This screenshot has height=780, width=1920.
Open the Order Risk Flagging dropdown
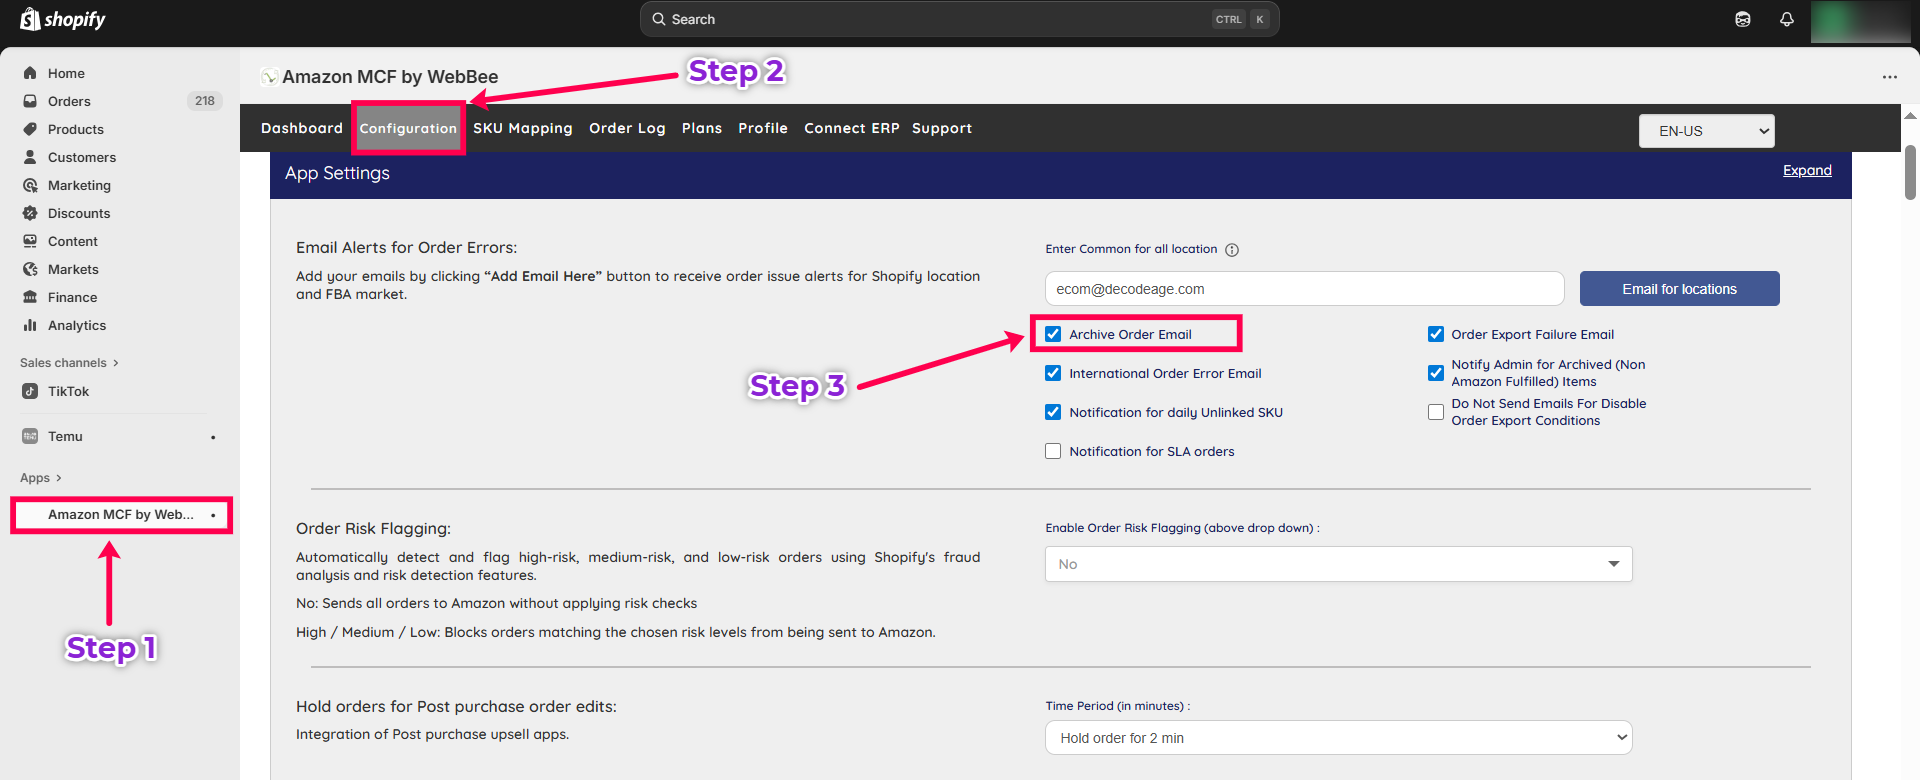point(1338,564)
